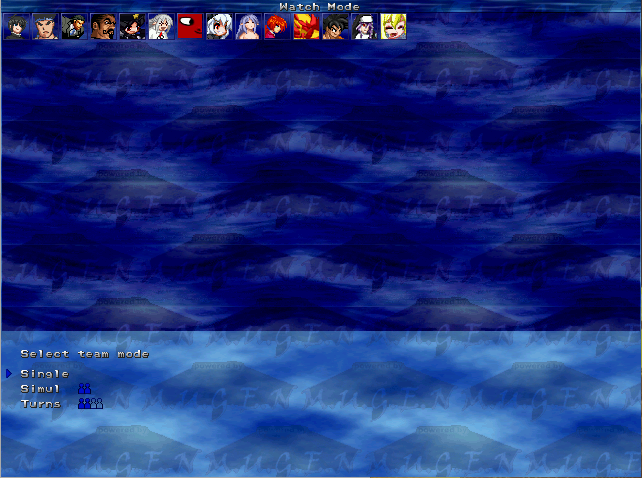Image resolution: width=642 pixels, height=478 pixels.
Task: Click the four-person icon beside Turns
Action: coord(90,404)
